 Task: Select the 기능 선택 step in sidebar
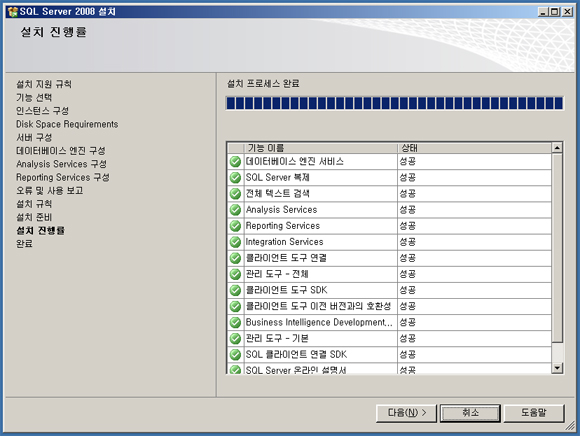[34, 98]
